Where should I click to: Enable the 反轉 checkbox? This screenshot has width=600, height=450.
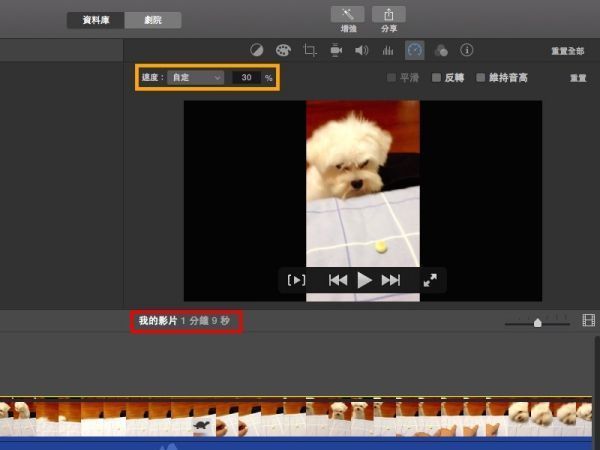click(x=436, y=78)
